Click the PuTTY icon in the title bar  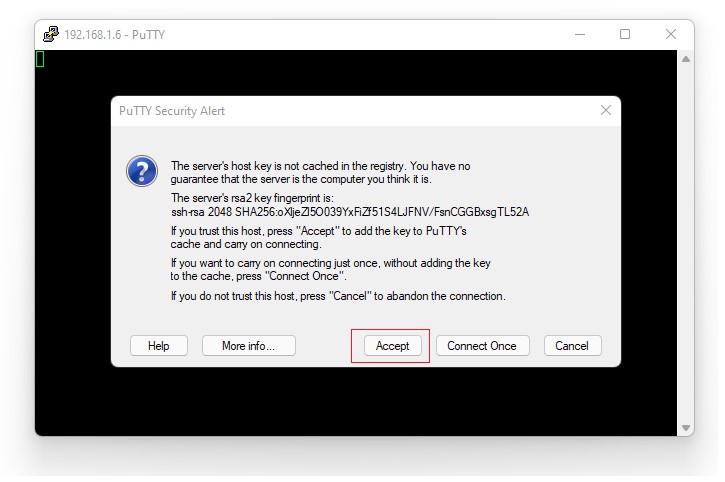point(50,34)
